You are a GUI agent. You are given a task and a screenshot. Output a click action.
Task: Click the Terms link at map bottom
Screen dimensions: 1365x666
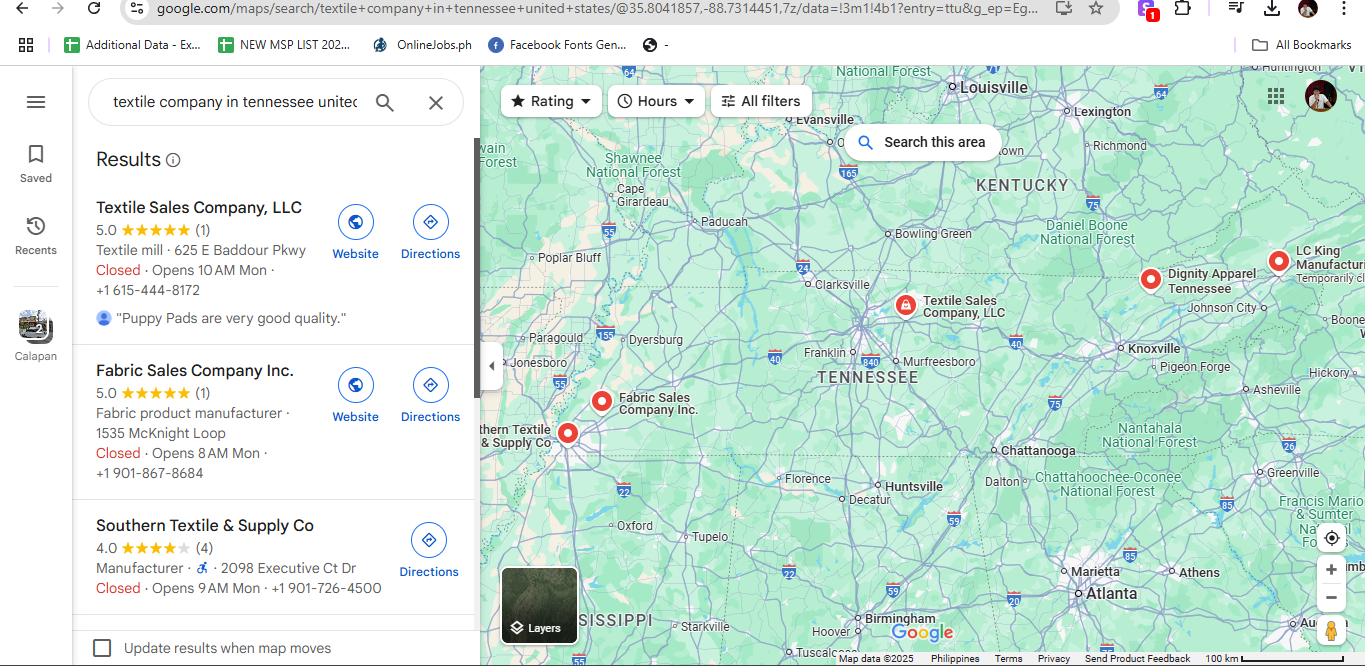pyautogui.click(x=1008, y=659)
